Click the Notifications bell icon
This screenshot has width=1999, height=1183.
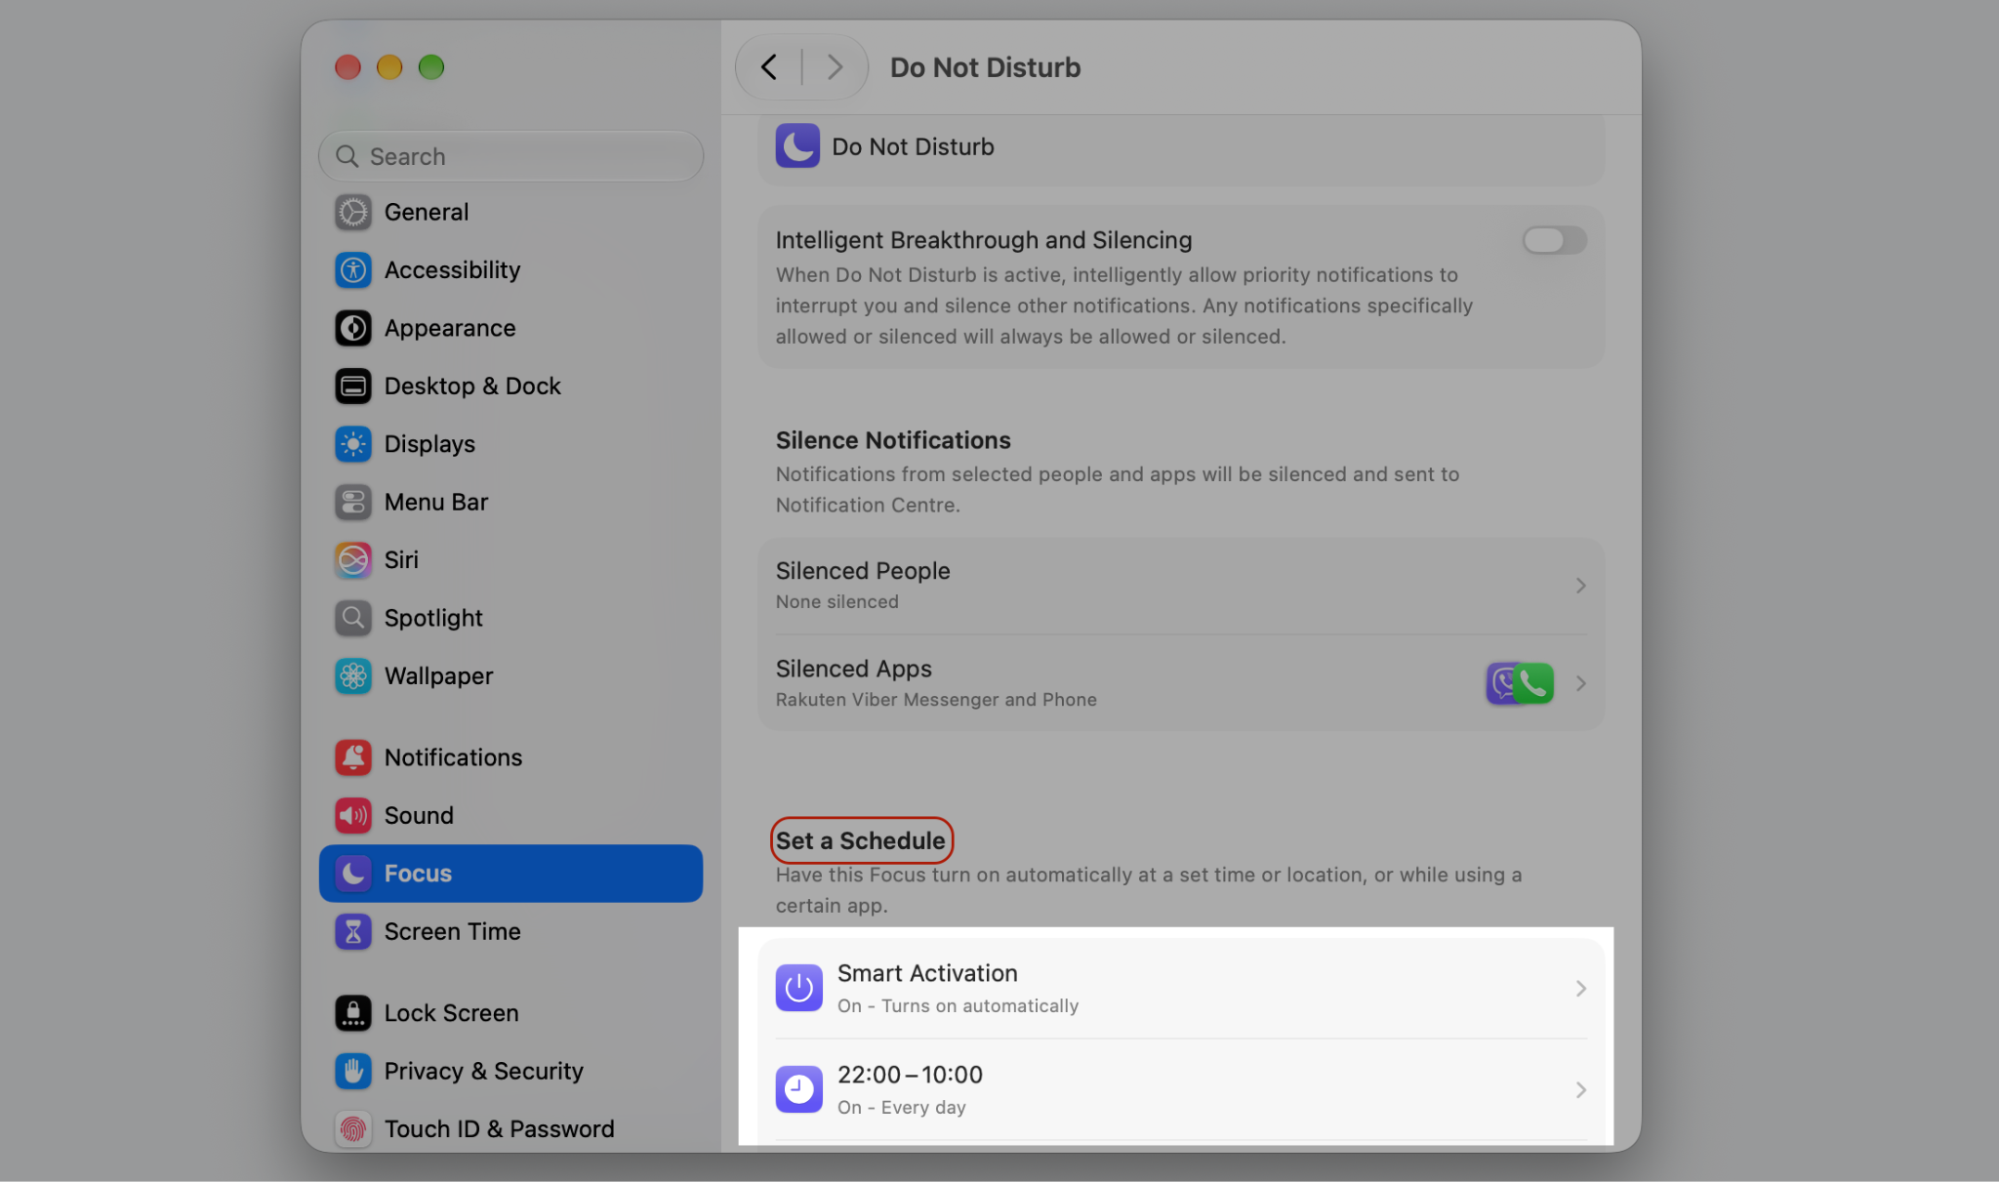point(353,757)
